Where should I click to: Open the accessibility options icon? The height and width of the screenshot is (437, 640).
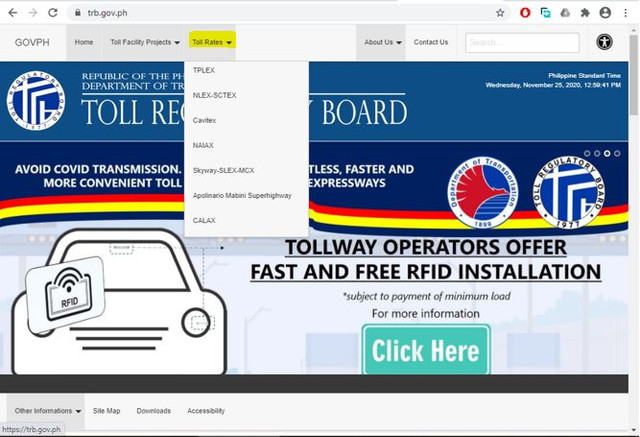pyautogui.click(x=604, y=42)
